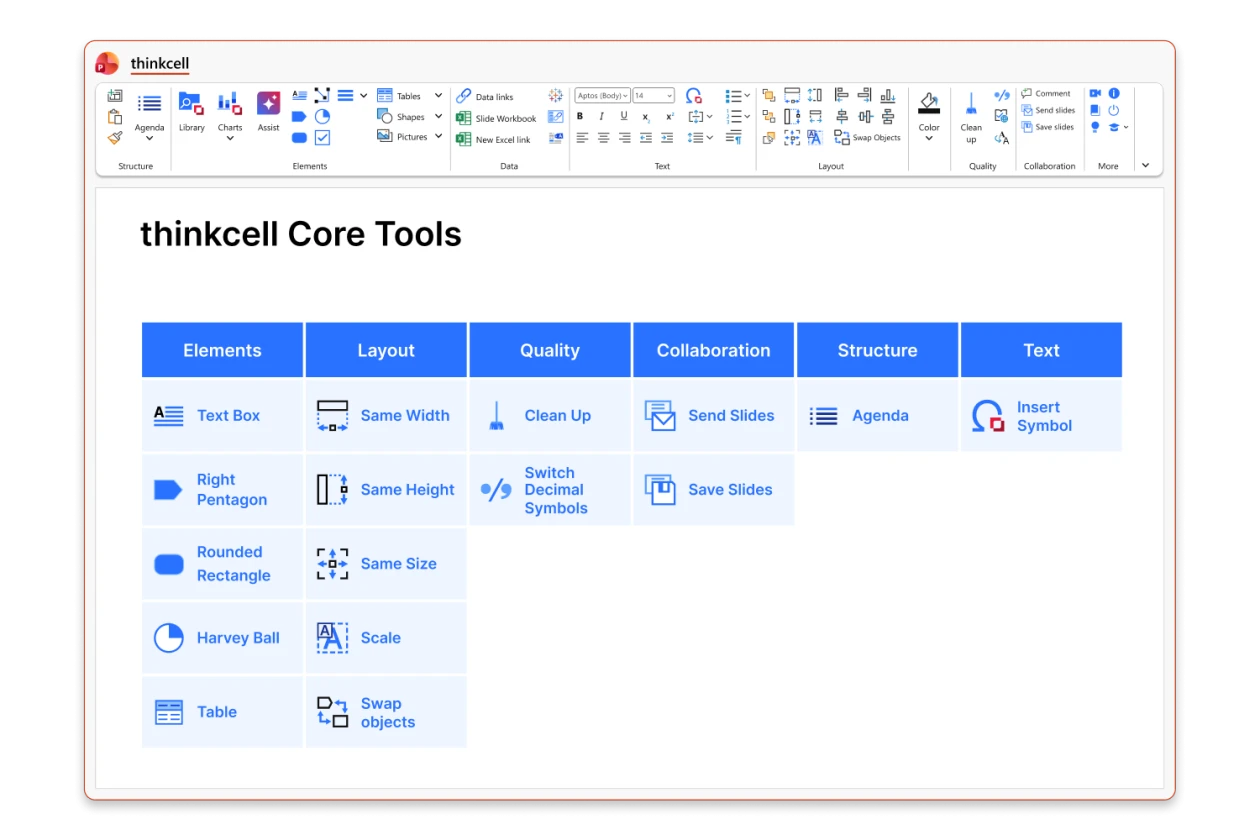Click Send slides in the ribbon
This screenshot has height=840, width=1260.
coord(1048,110)
